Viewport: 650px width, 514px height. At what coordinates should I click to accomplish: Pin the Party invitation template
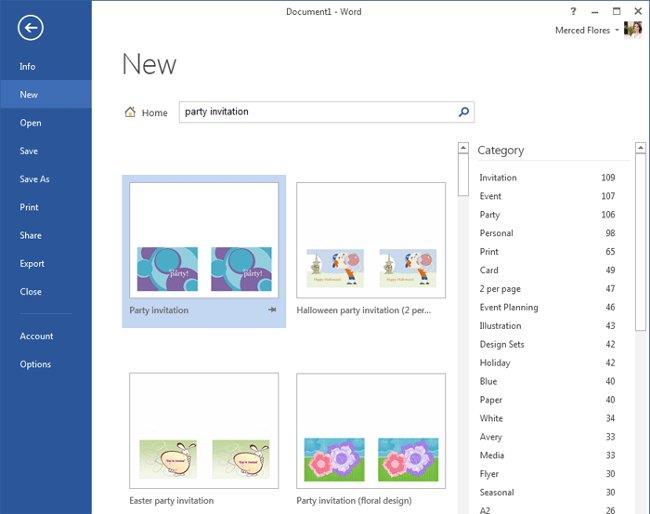[272, 310]
